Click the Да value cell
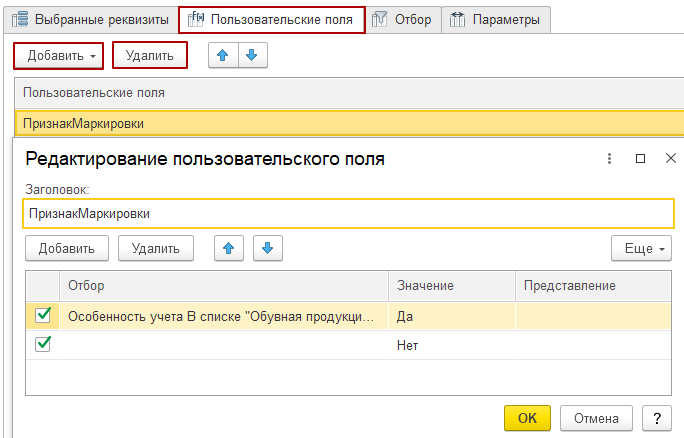Screen dimensions: 684x438 coord(452,316)
